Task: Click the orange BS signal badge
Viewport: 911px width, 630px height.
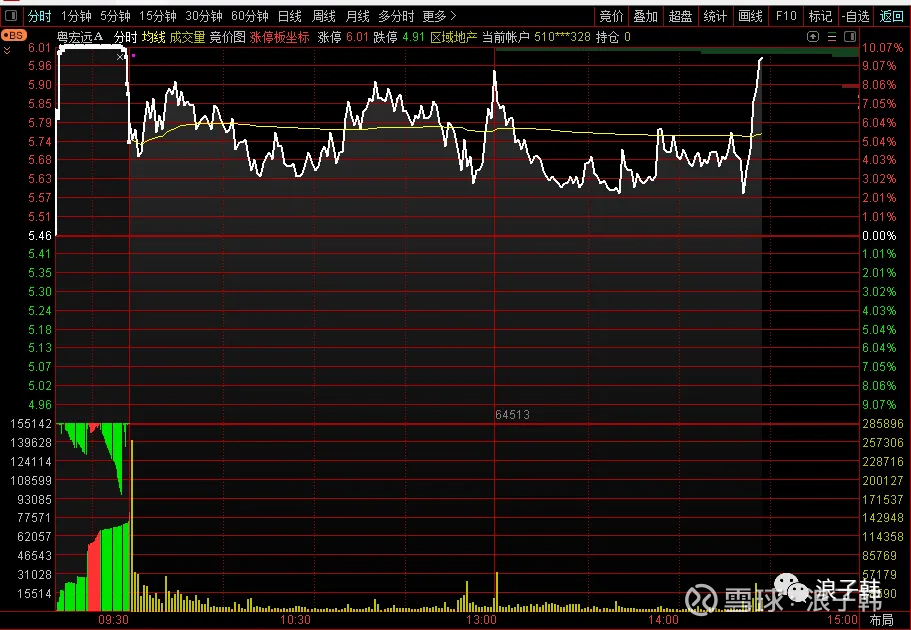Action: pyautogui.click(x=13, y=35)
